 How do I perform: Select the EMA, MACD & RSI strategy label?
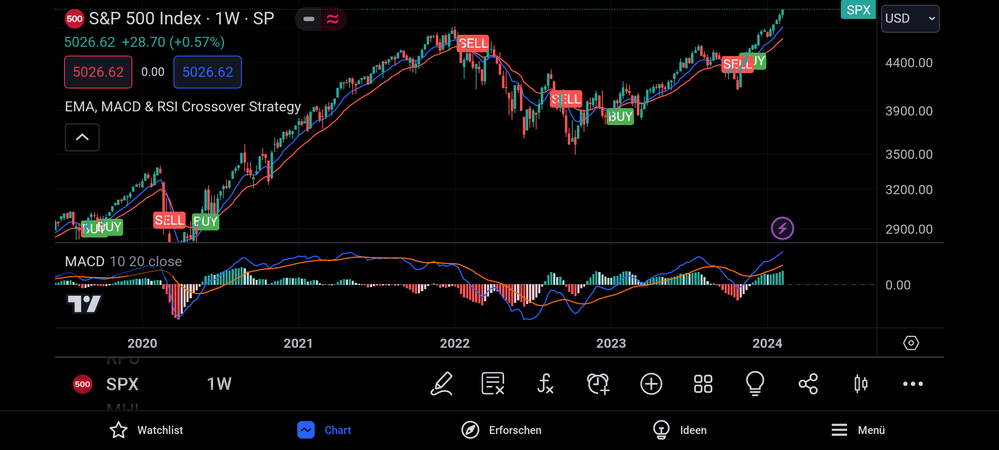183,106
